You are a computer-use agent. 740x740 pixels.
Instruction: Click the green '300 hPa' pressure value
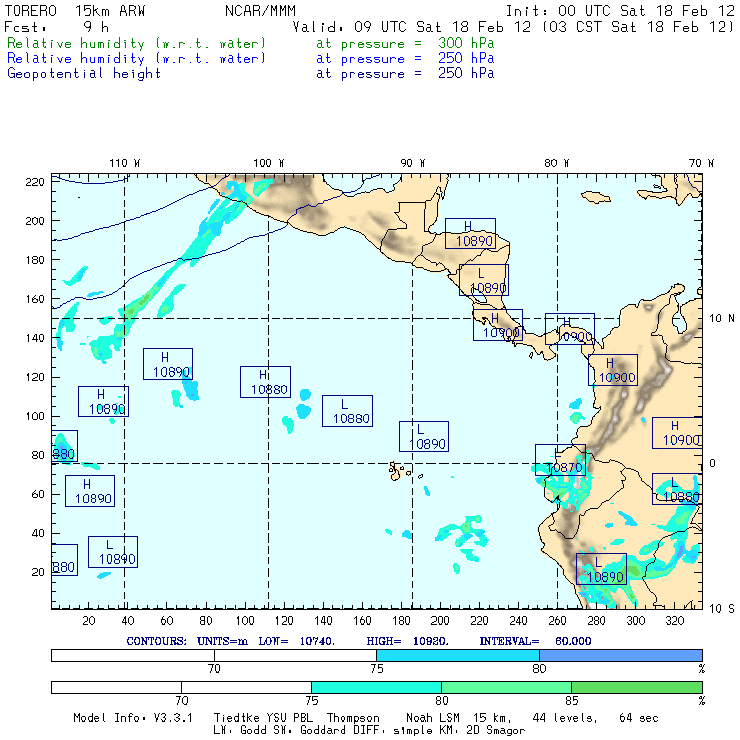[x=466, y=43]
